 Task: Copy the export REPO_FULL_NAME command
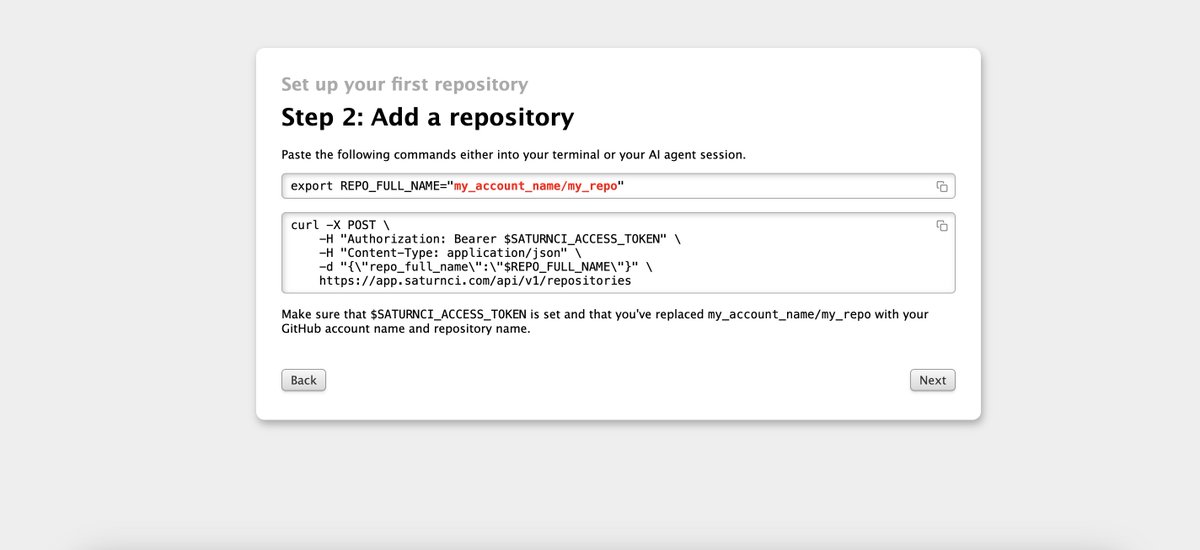tap(941, 186)
